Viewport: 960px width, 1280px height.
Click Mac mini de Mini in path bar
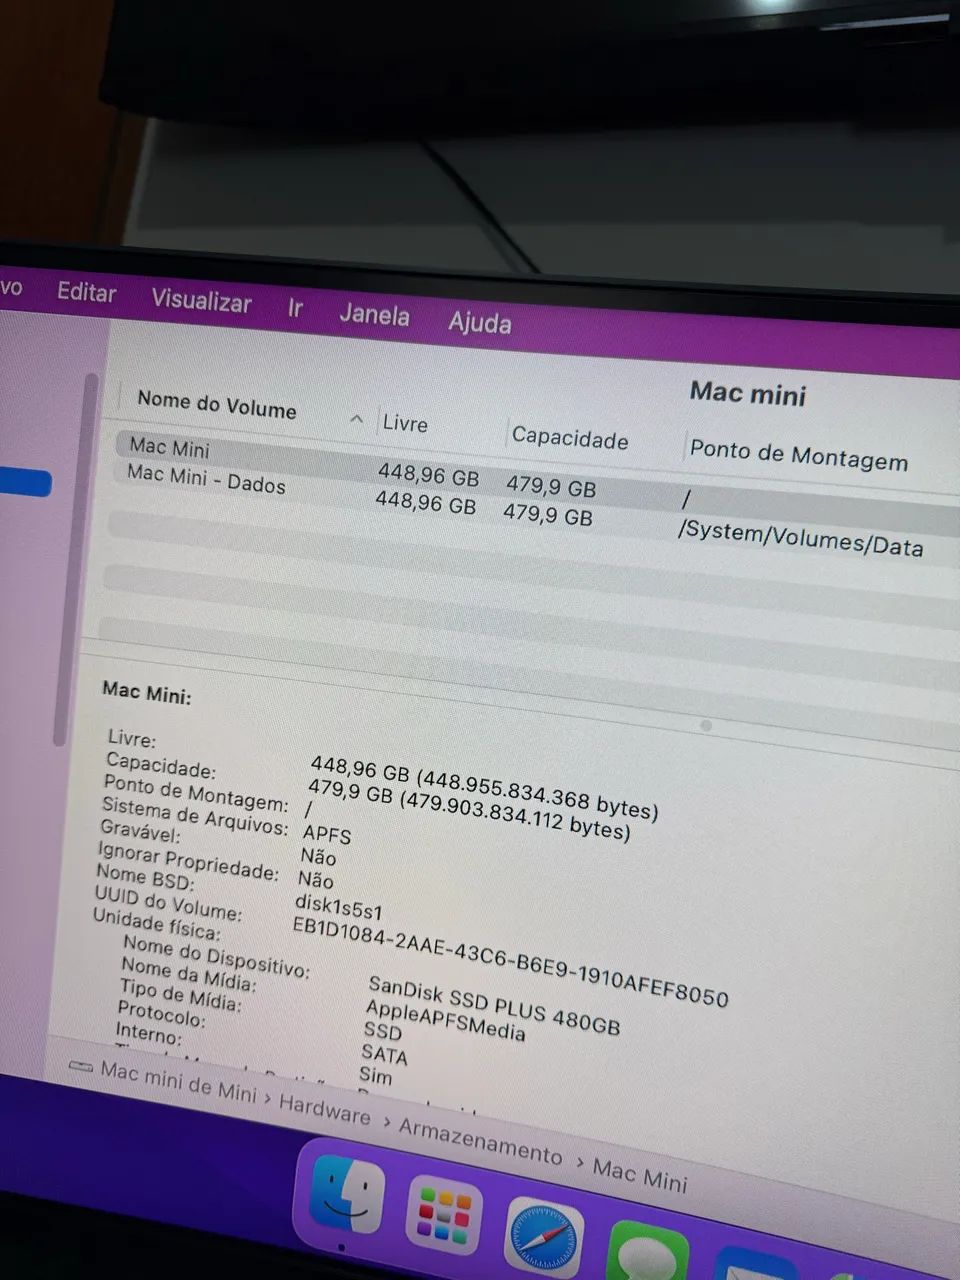[x=178, y=1081]
